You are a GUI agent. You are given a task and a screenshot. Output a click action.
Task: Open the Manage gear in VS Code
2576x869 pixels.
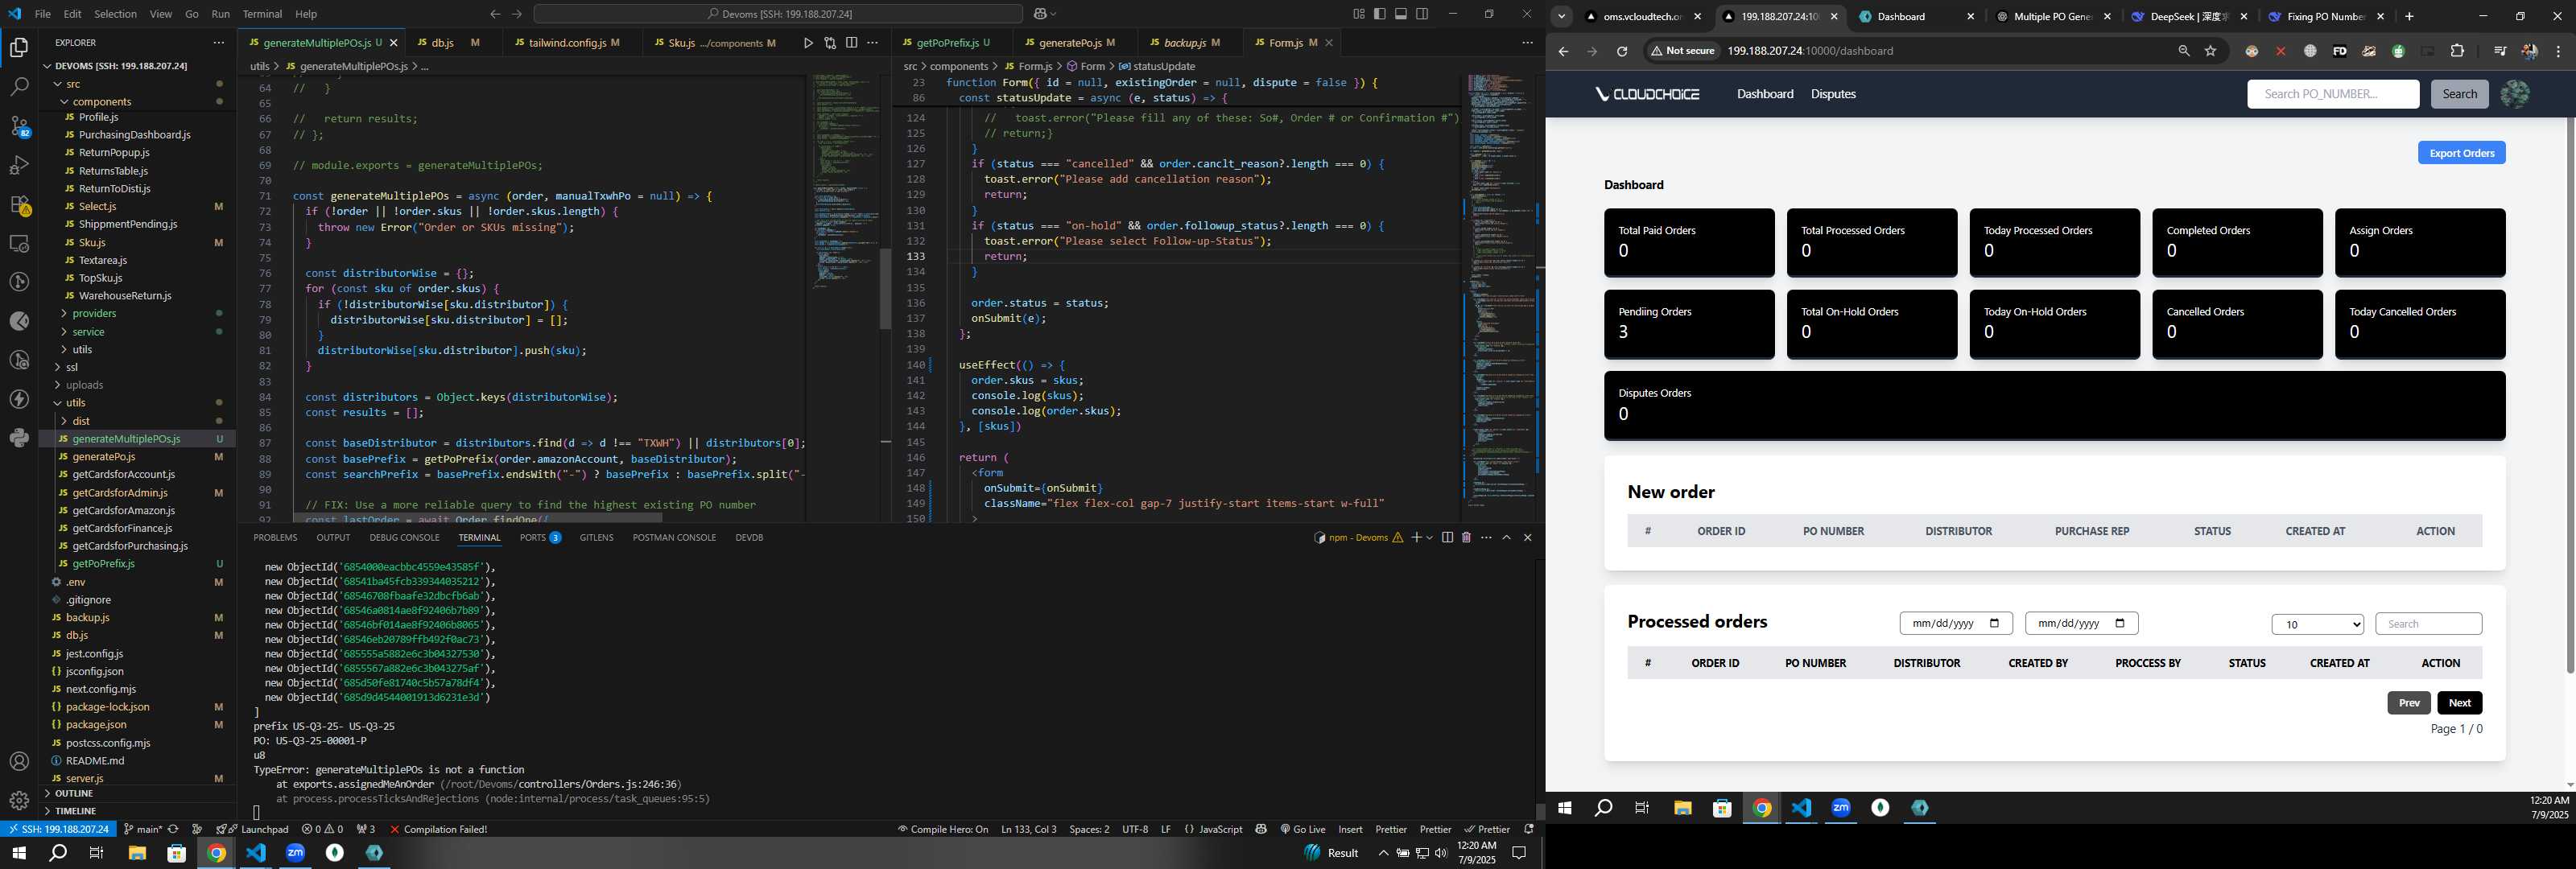(x=19, y=800)
